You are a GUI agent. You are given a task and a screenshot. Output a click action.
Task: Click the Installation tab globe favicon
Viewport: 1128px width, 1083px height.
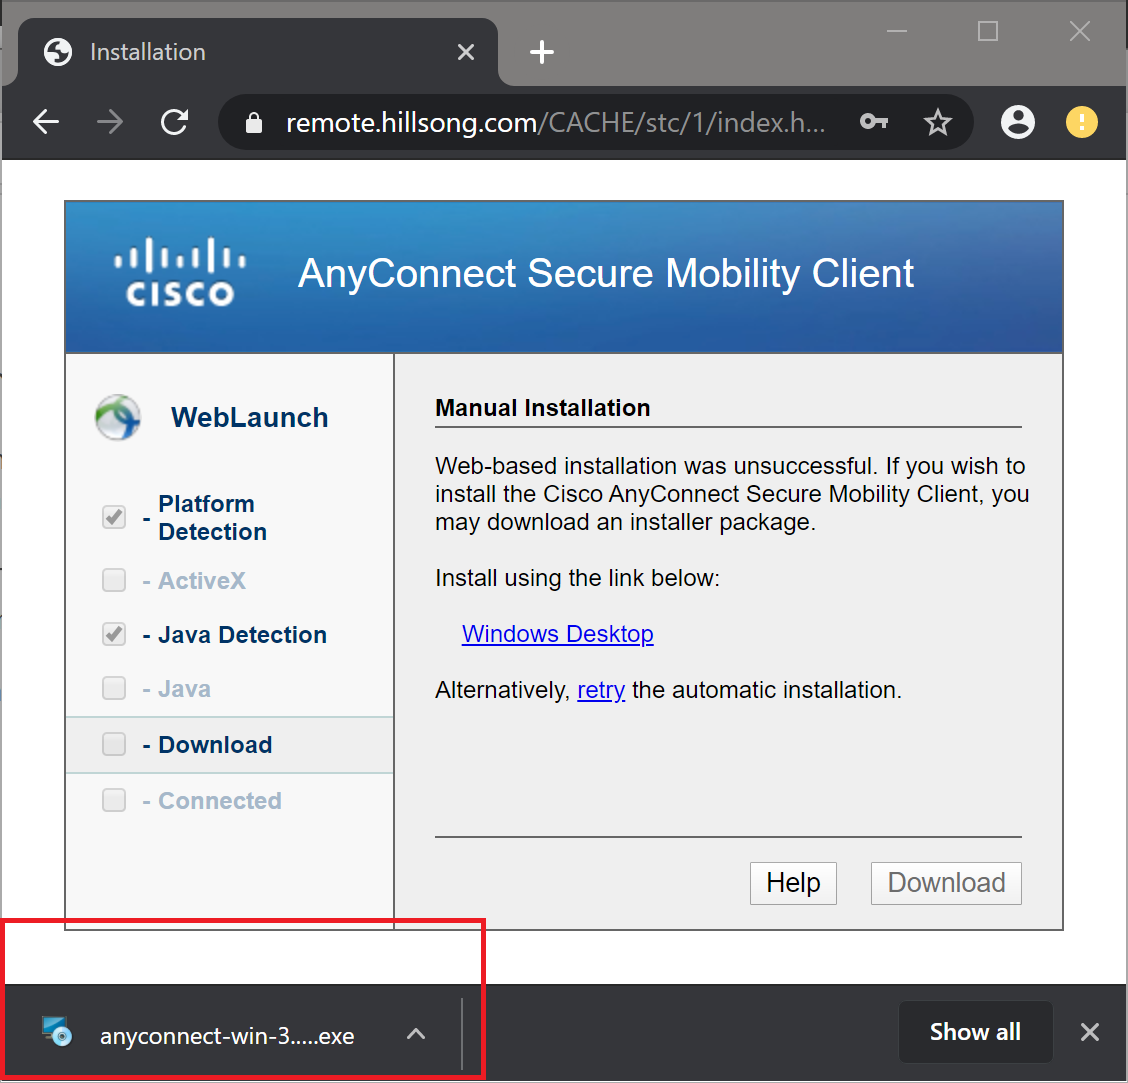click(x=58, y=52)
